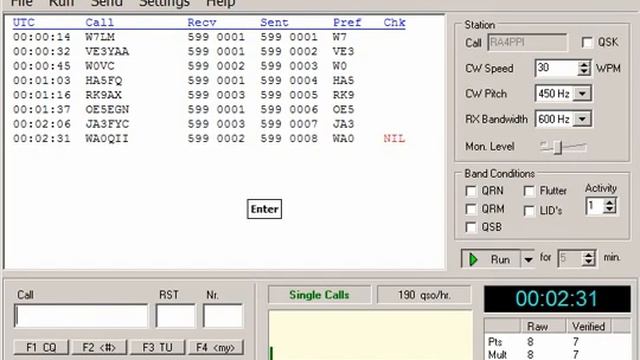Click the UTC column header
The width and height of the screenshot is (640, 360).
24,22
